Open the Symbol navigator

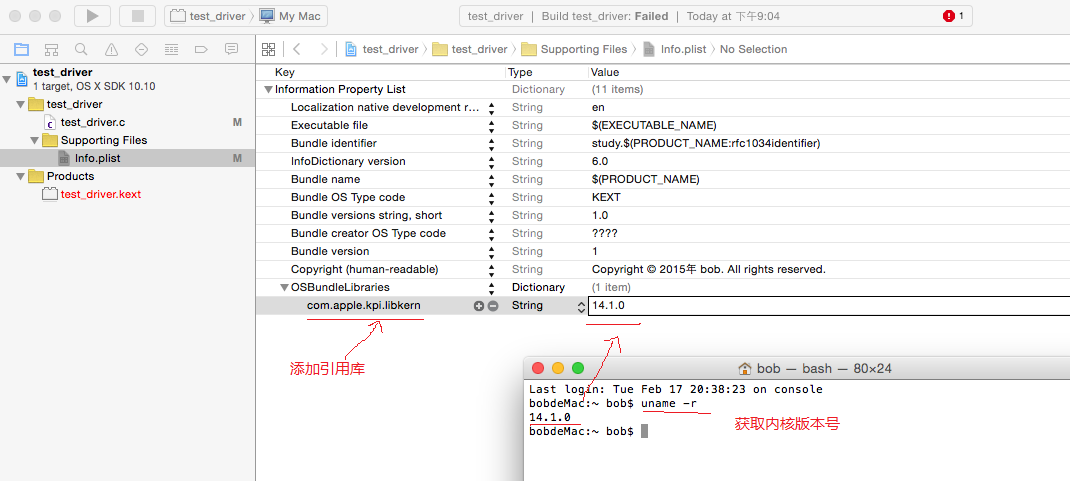[x=51, y=49]
